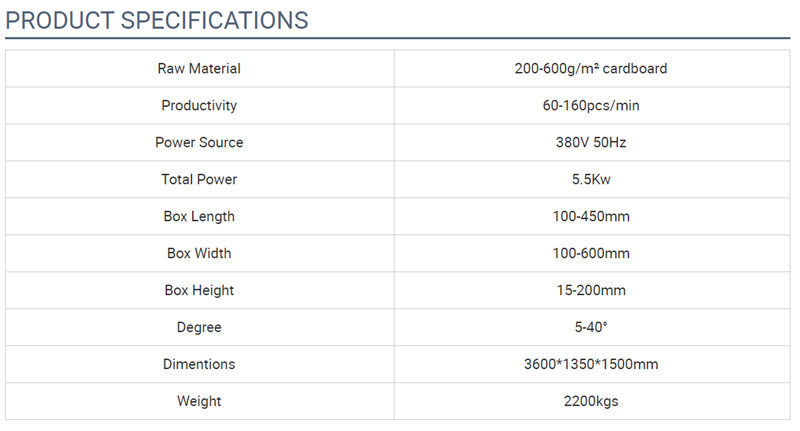800x431 pixels.
Task: Select the Total Power label cell
Action: tap(199, 180)
